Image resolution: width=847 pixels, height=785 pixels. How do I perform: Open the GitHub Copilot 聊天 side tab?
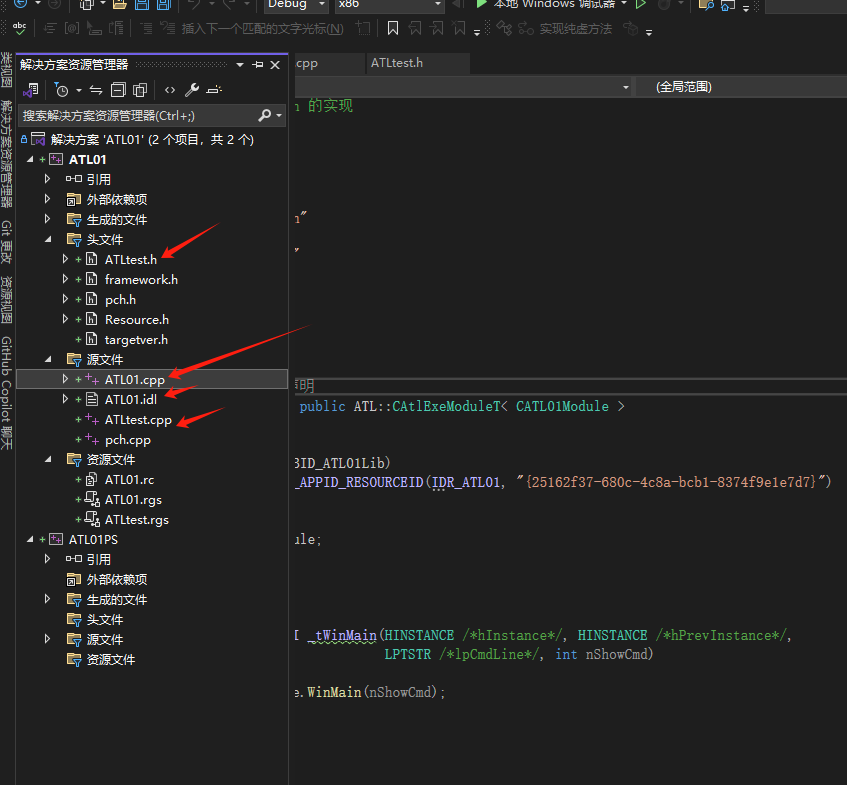[x=6, y=393]
